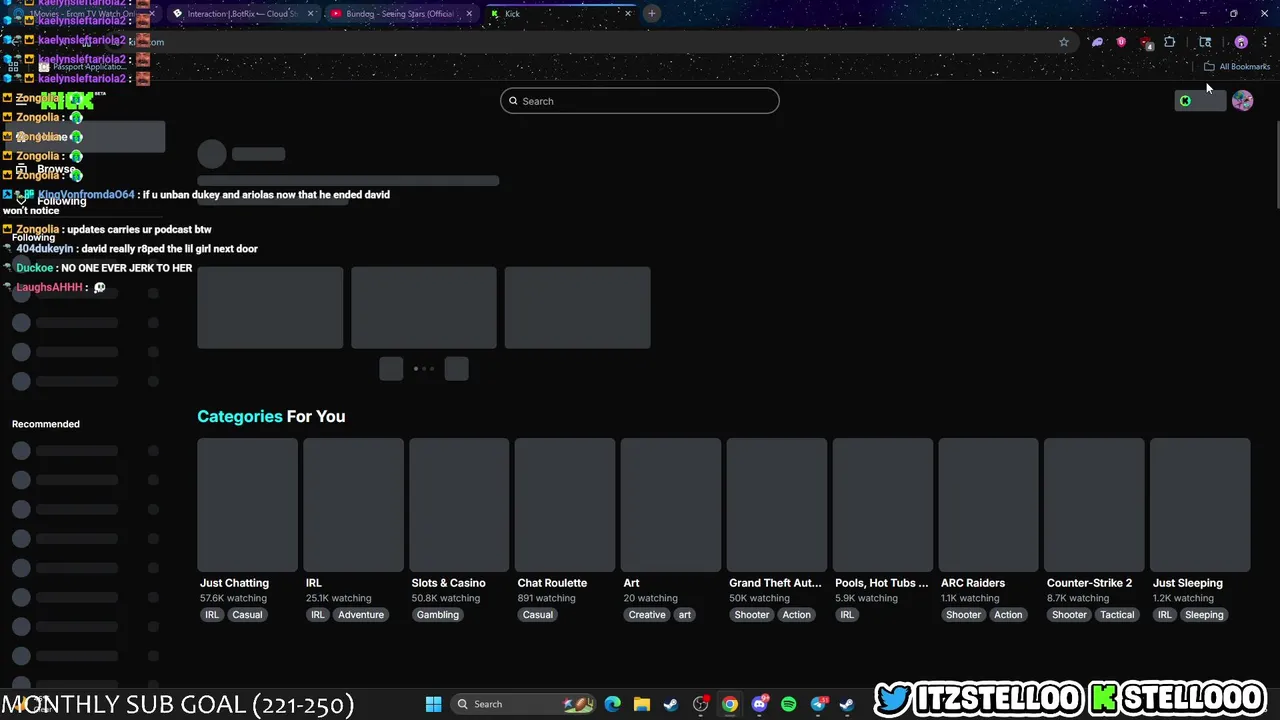This screenshot has height=720, width=1280.
Task: Click the Windows taskbar search box
Action: pyautogui.click(x=522, y=704)
